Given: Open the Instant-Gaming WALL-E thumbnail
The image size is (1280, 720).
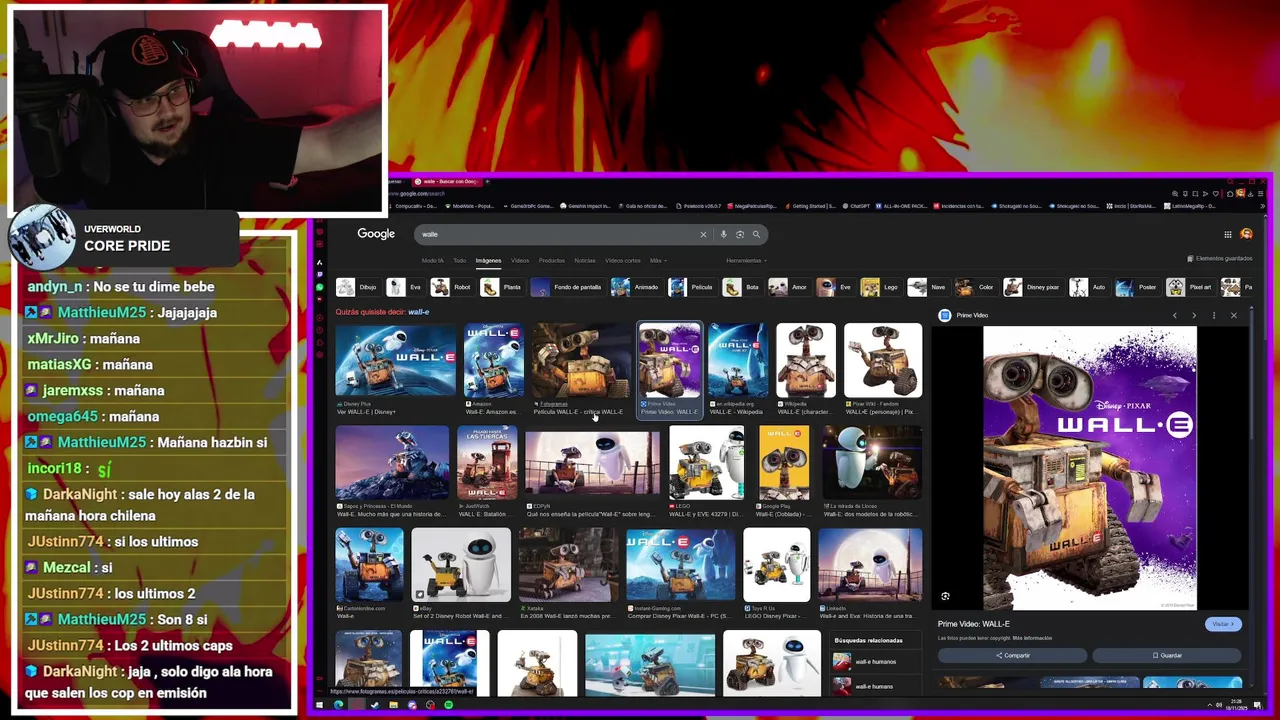Looking at the screenshot, I should click(680, 565).
